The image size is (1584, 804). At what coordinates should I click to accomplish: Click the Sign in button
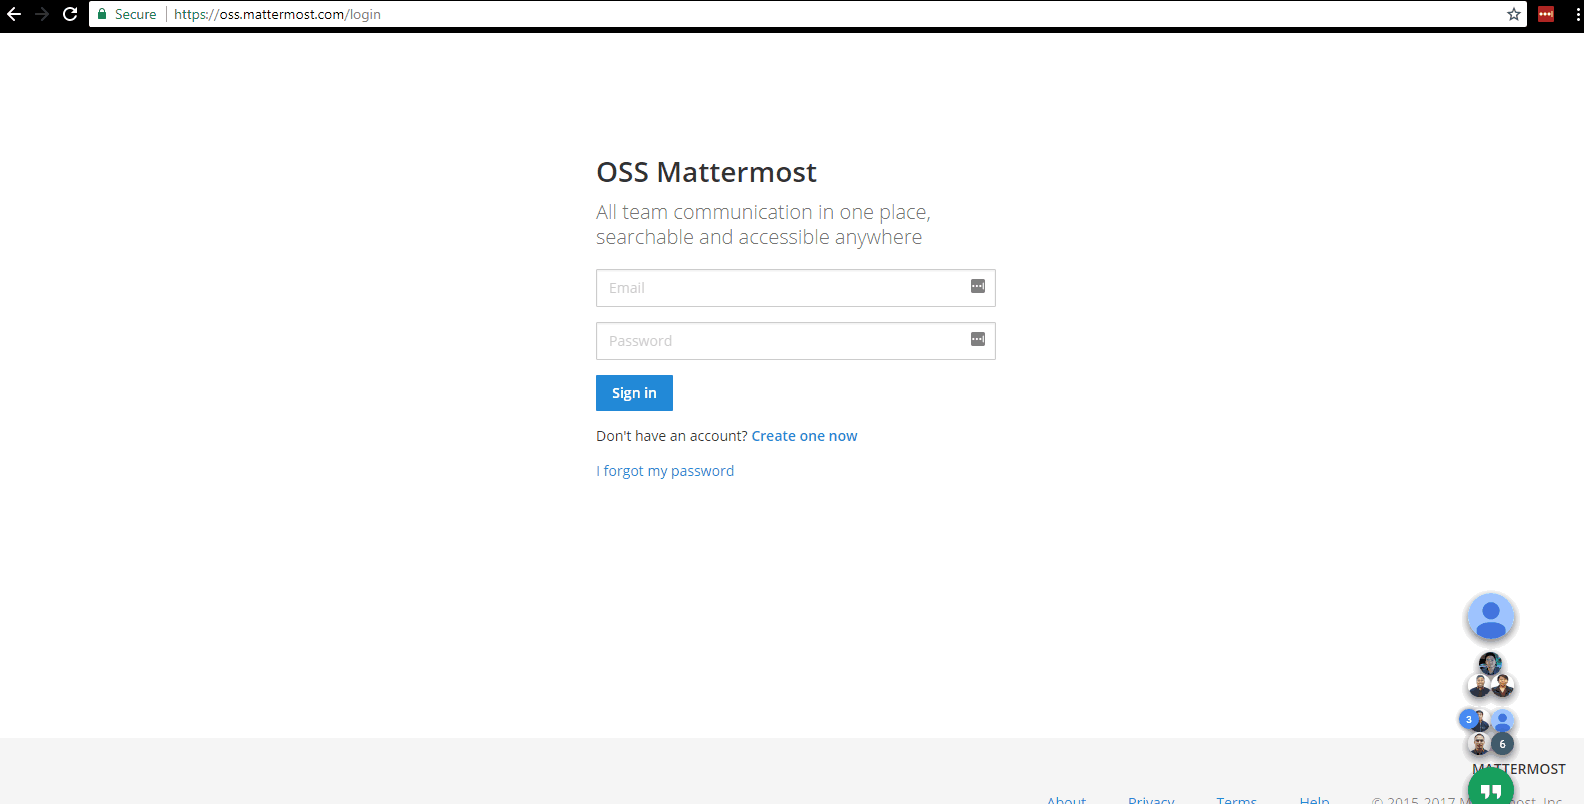click(x=634, y=393)
